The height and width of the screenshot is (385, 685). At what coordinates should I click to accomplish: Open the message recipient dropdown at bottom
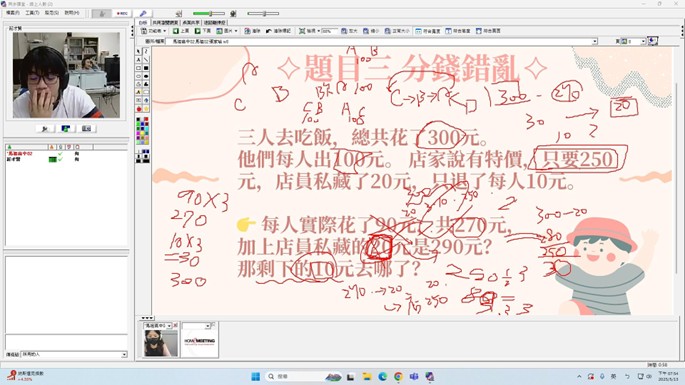(124, 354)
